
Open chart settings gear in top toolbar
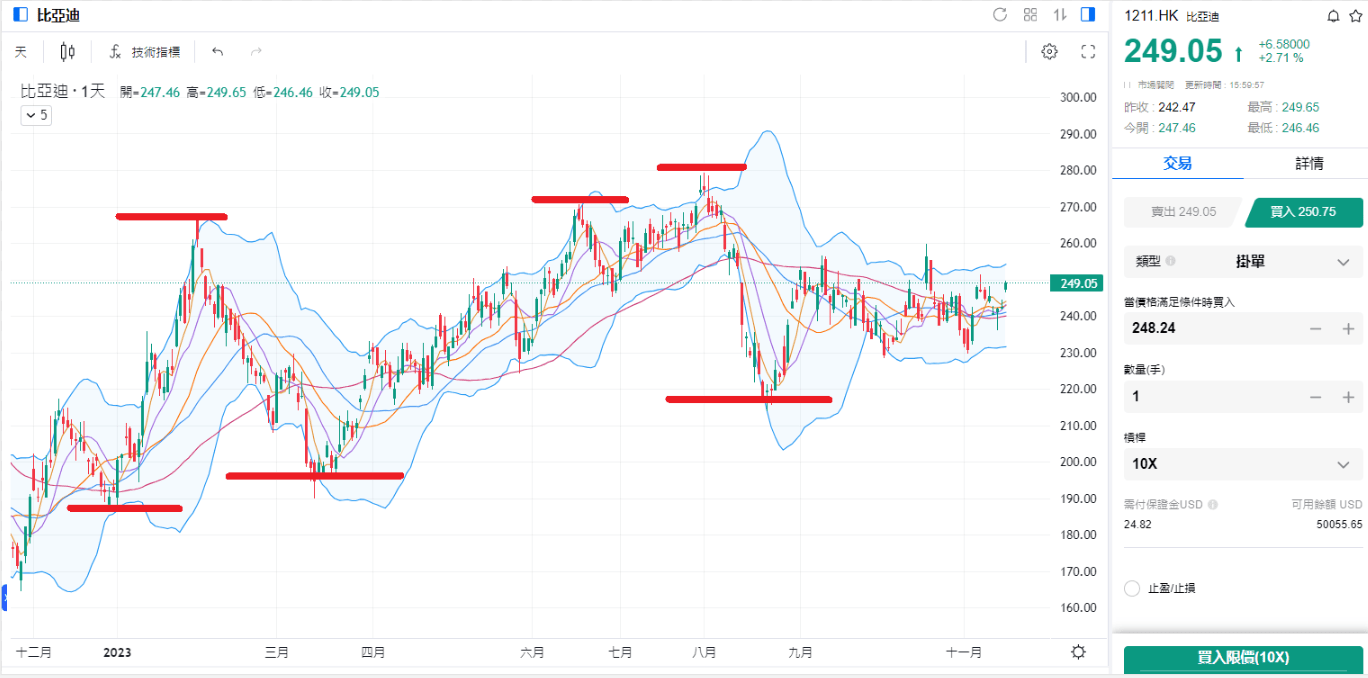click(x=1049, y=52)
